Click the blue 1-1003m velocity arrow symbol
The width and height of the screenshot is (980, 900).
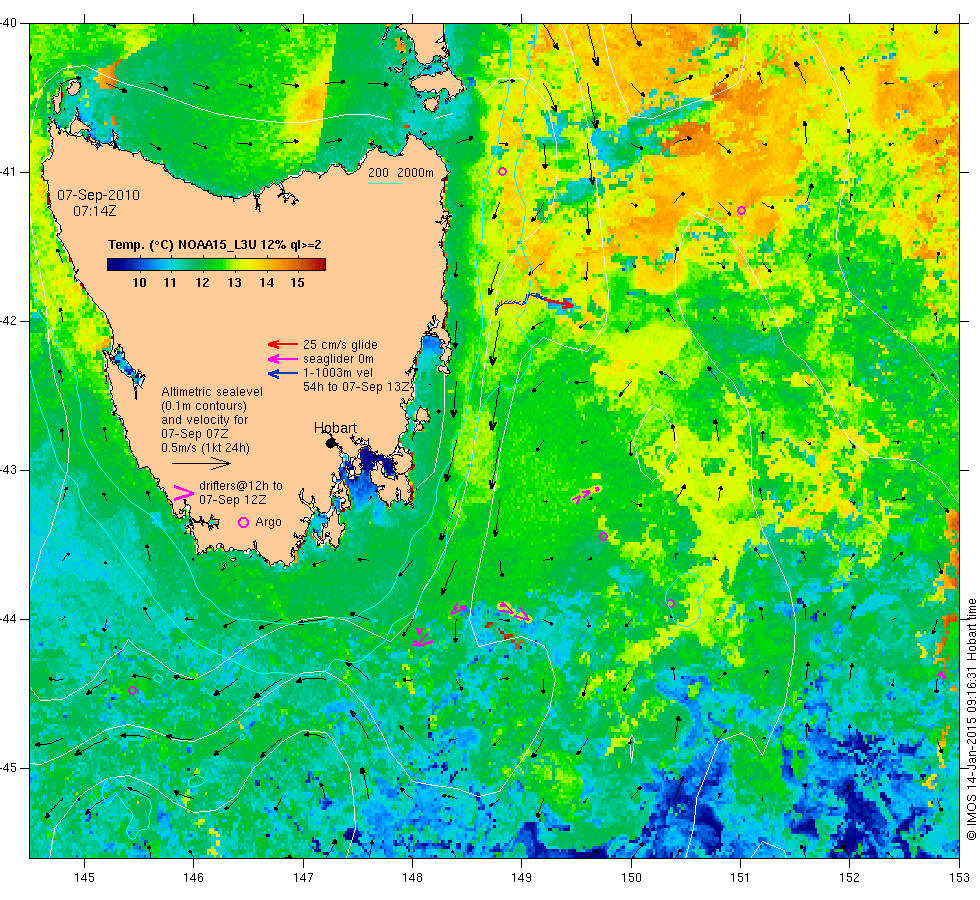[x=282, y=373]
